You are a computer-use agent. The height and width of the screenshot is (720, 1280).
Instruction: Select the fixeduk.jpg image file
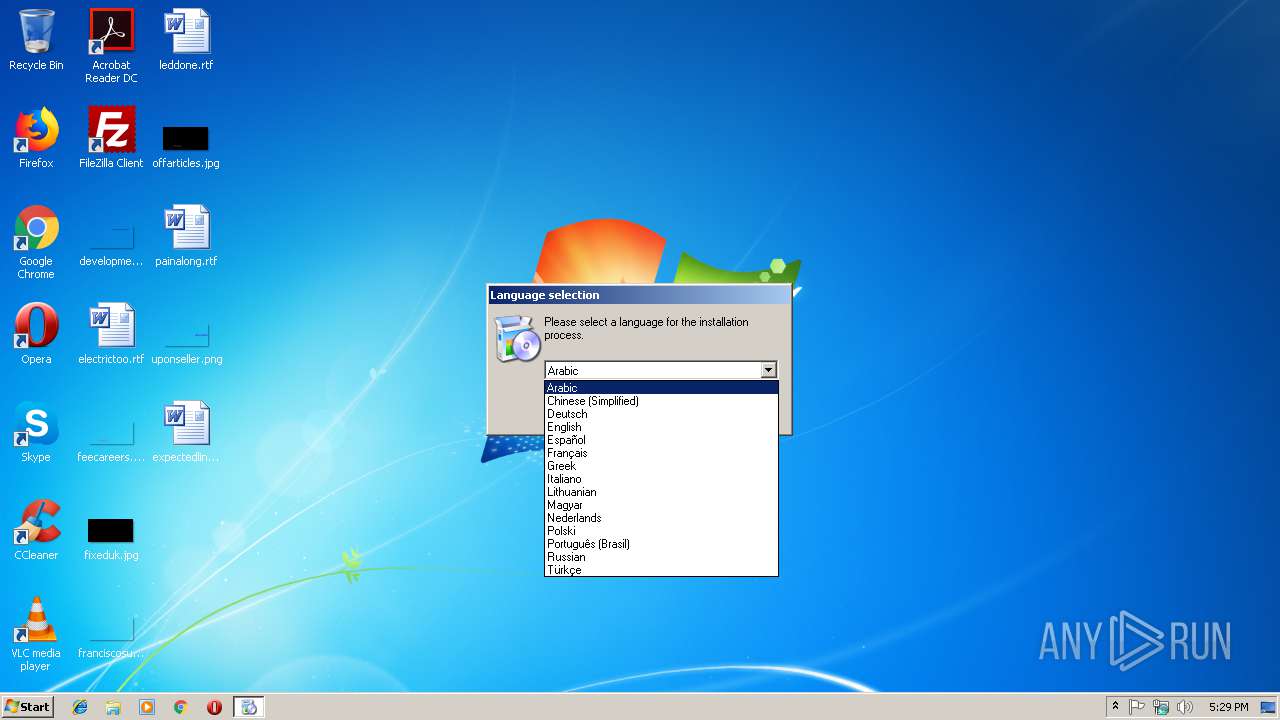(x=111, y=538)
